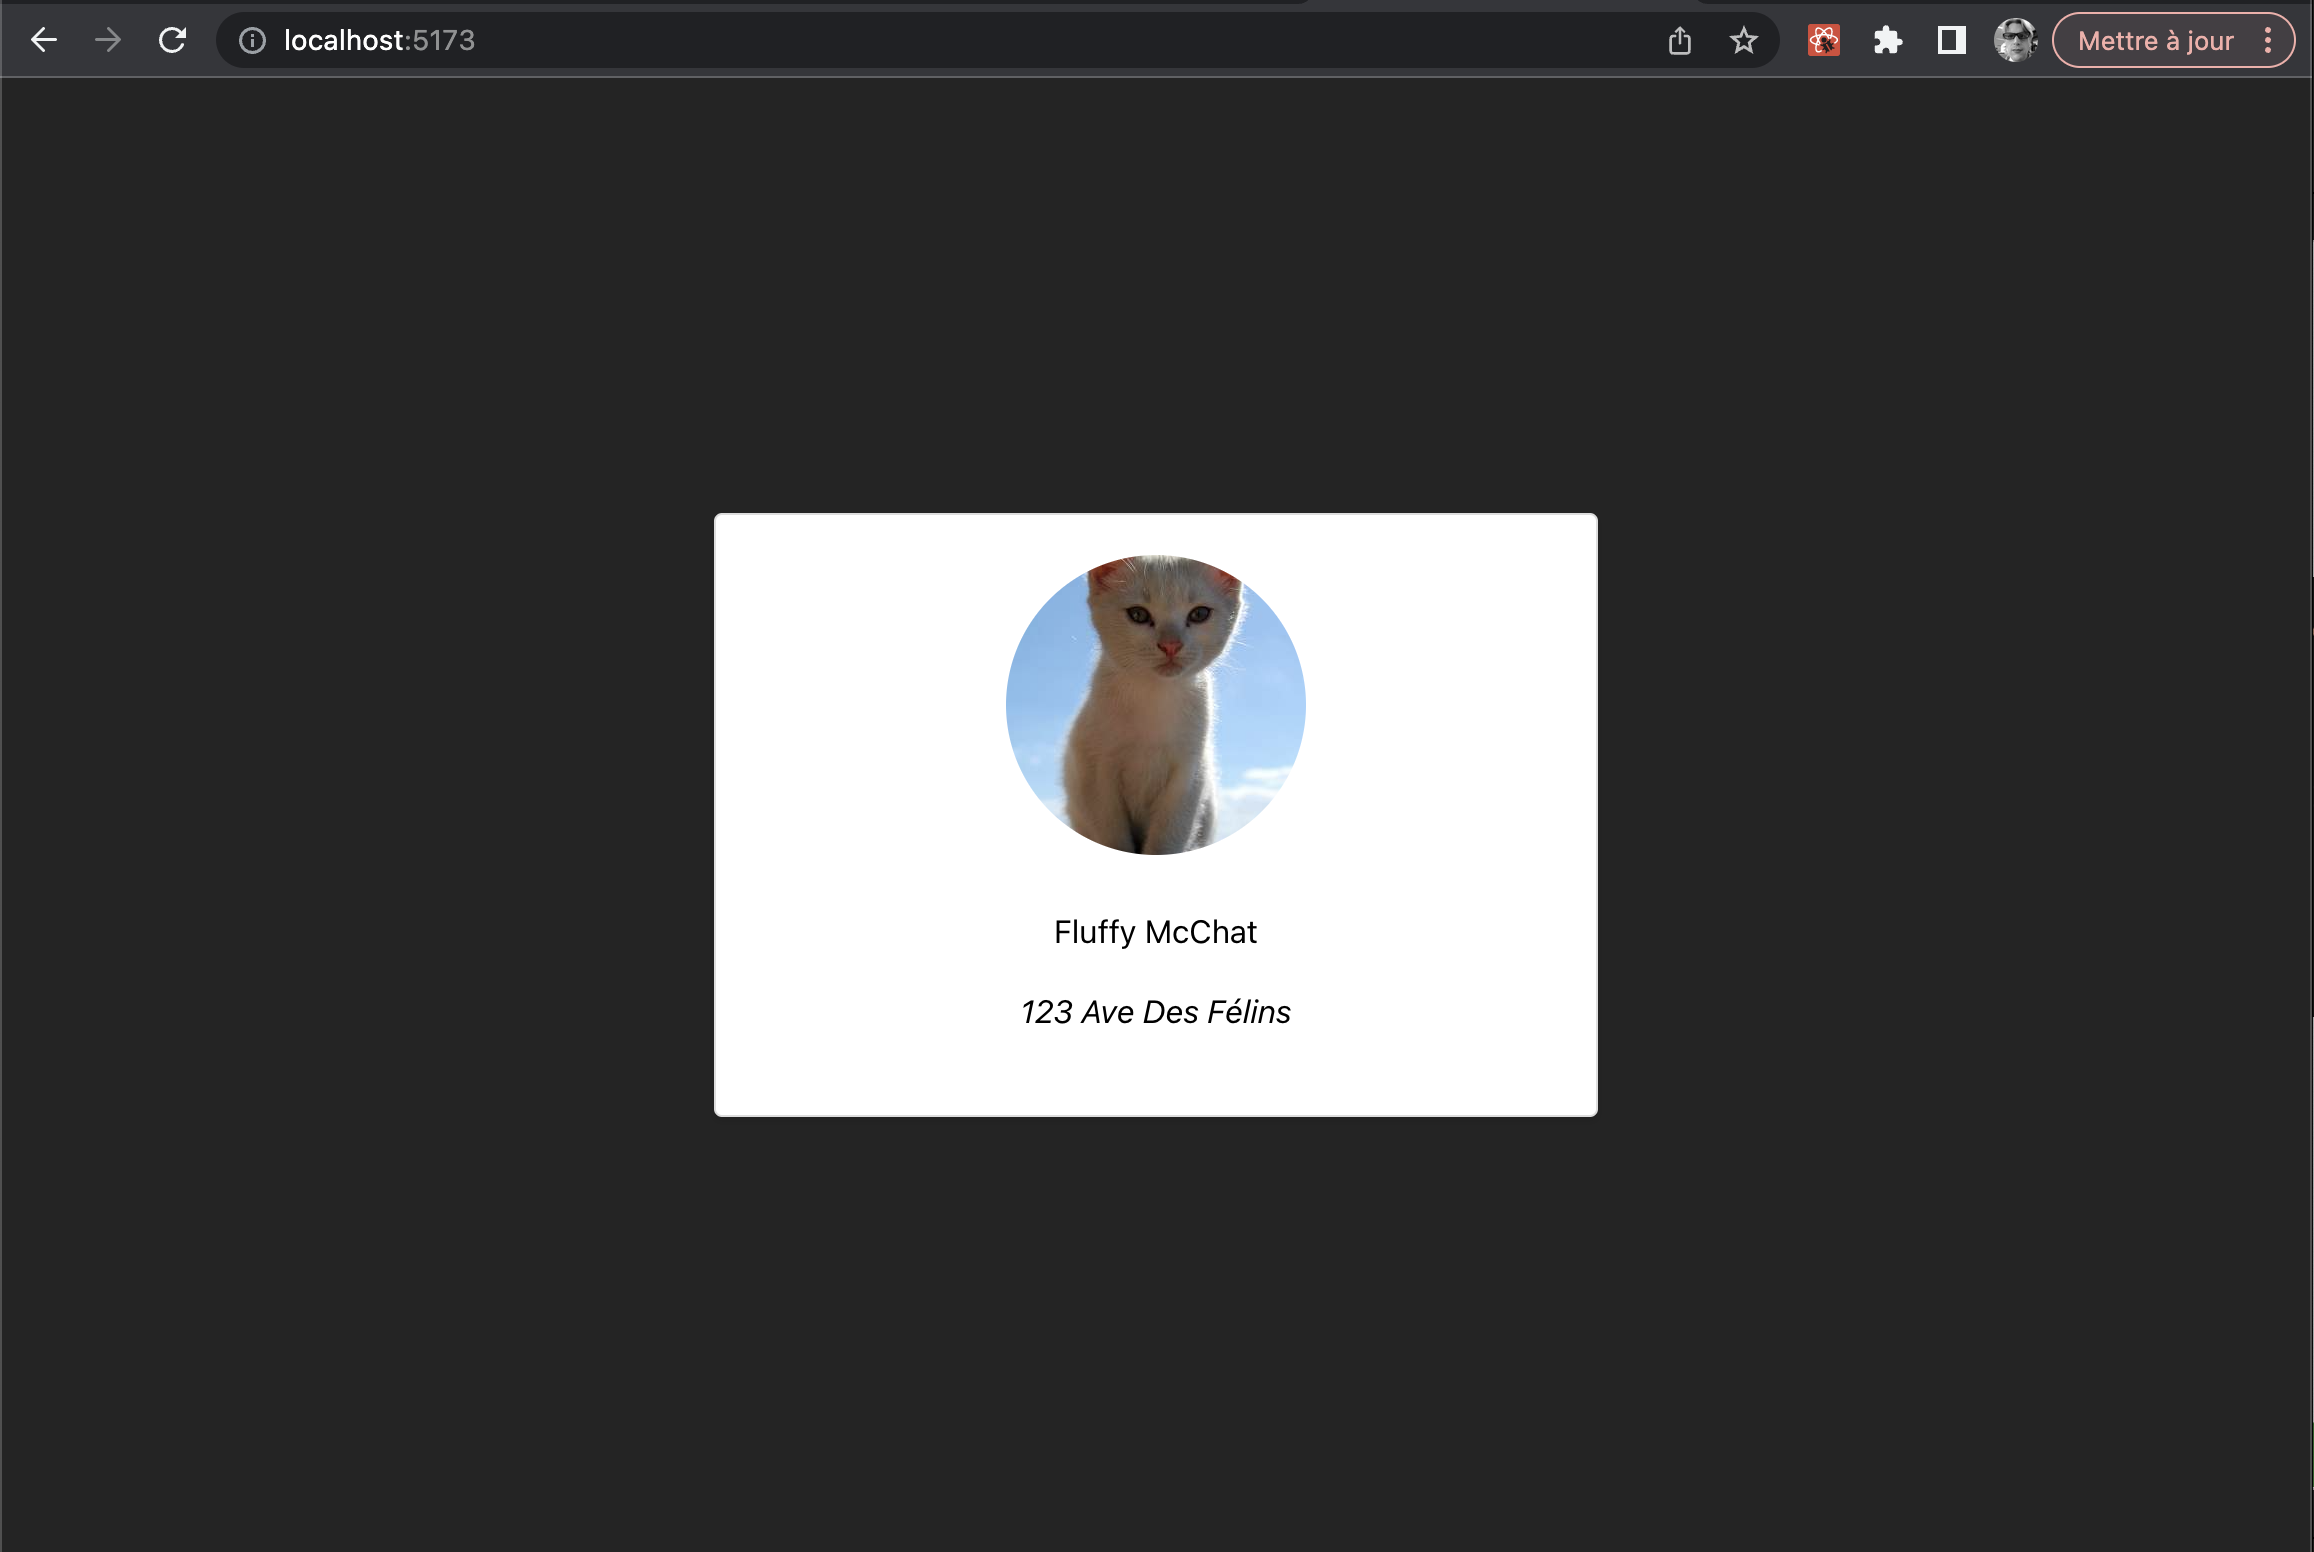The width and height of the screenshot is (2314, 1552).
Task: Click the browser profile avatar
Action: 2014,40
